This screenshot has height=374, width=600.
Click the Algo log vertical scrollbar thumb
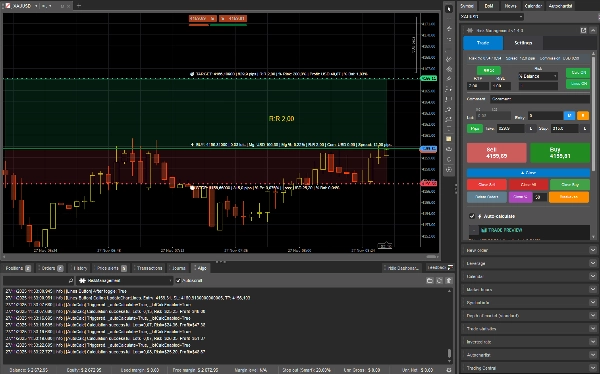pos(449,353)
